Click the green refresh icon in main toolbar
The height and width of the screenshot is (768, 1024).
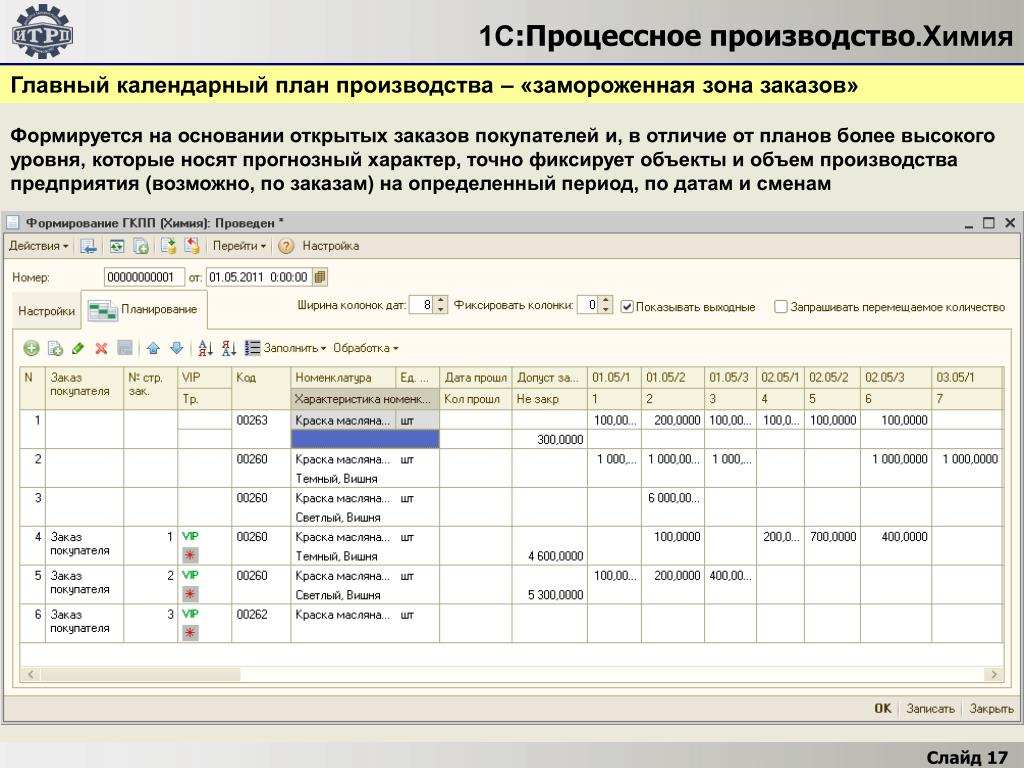click(x=117, y=246)
